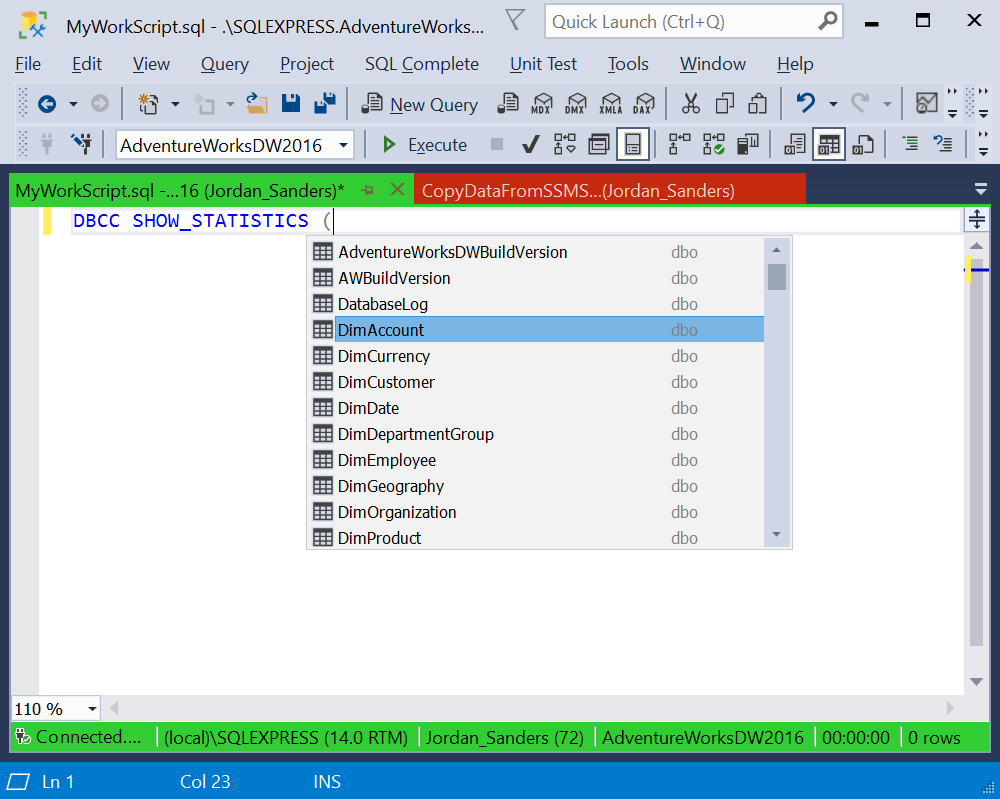Viewport: 1000px width, 799px height.
Task: Undo the last action
Action: coord(805,103)
